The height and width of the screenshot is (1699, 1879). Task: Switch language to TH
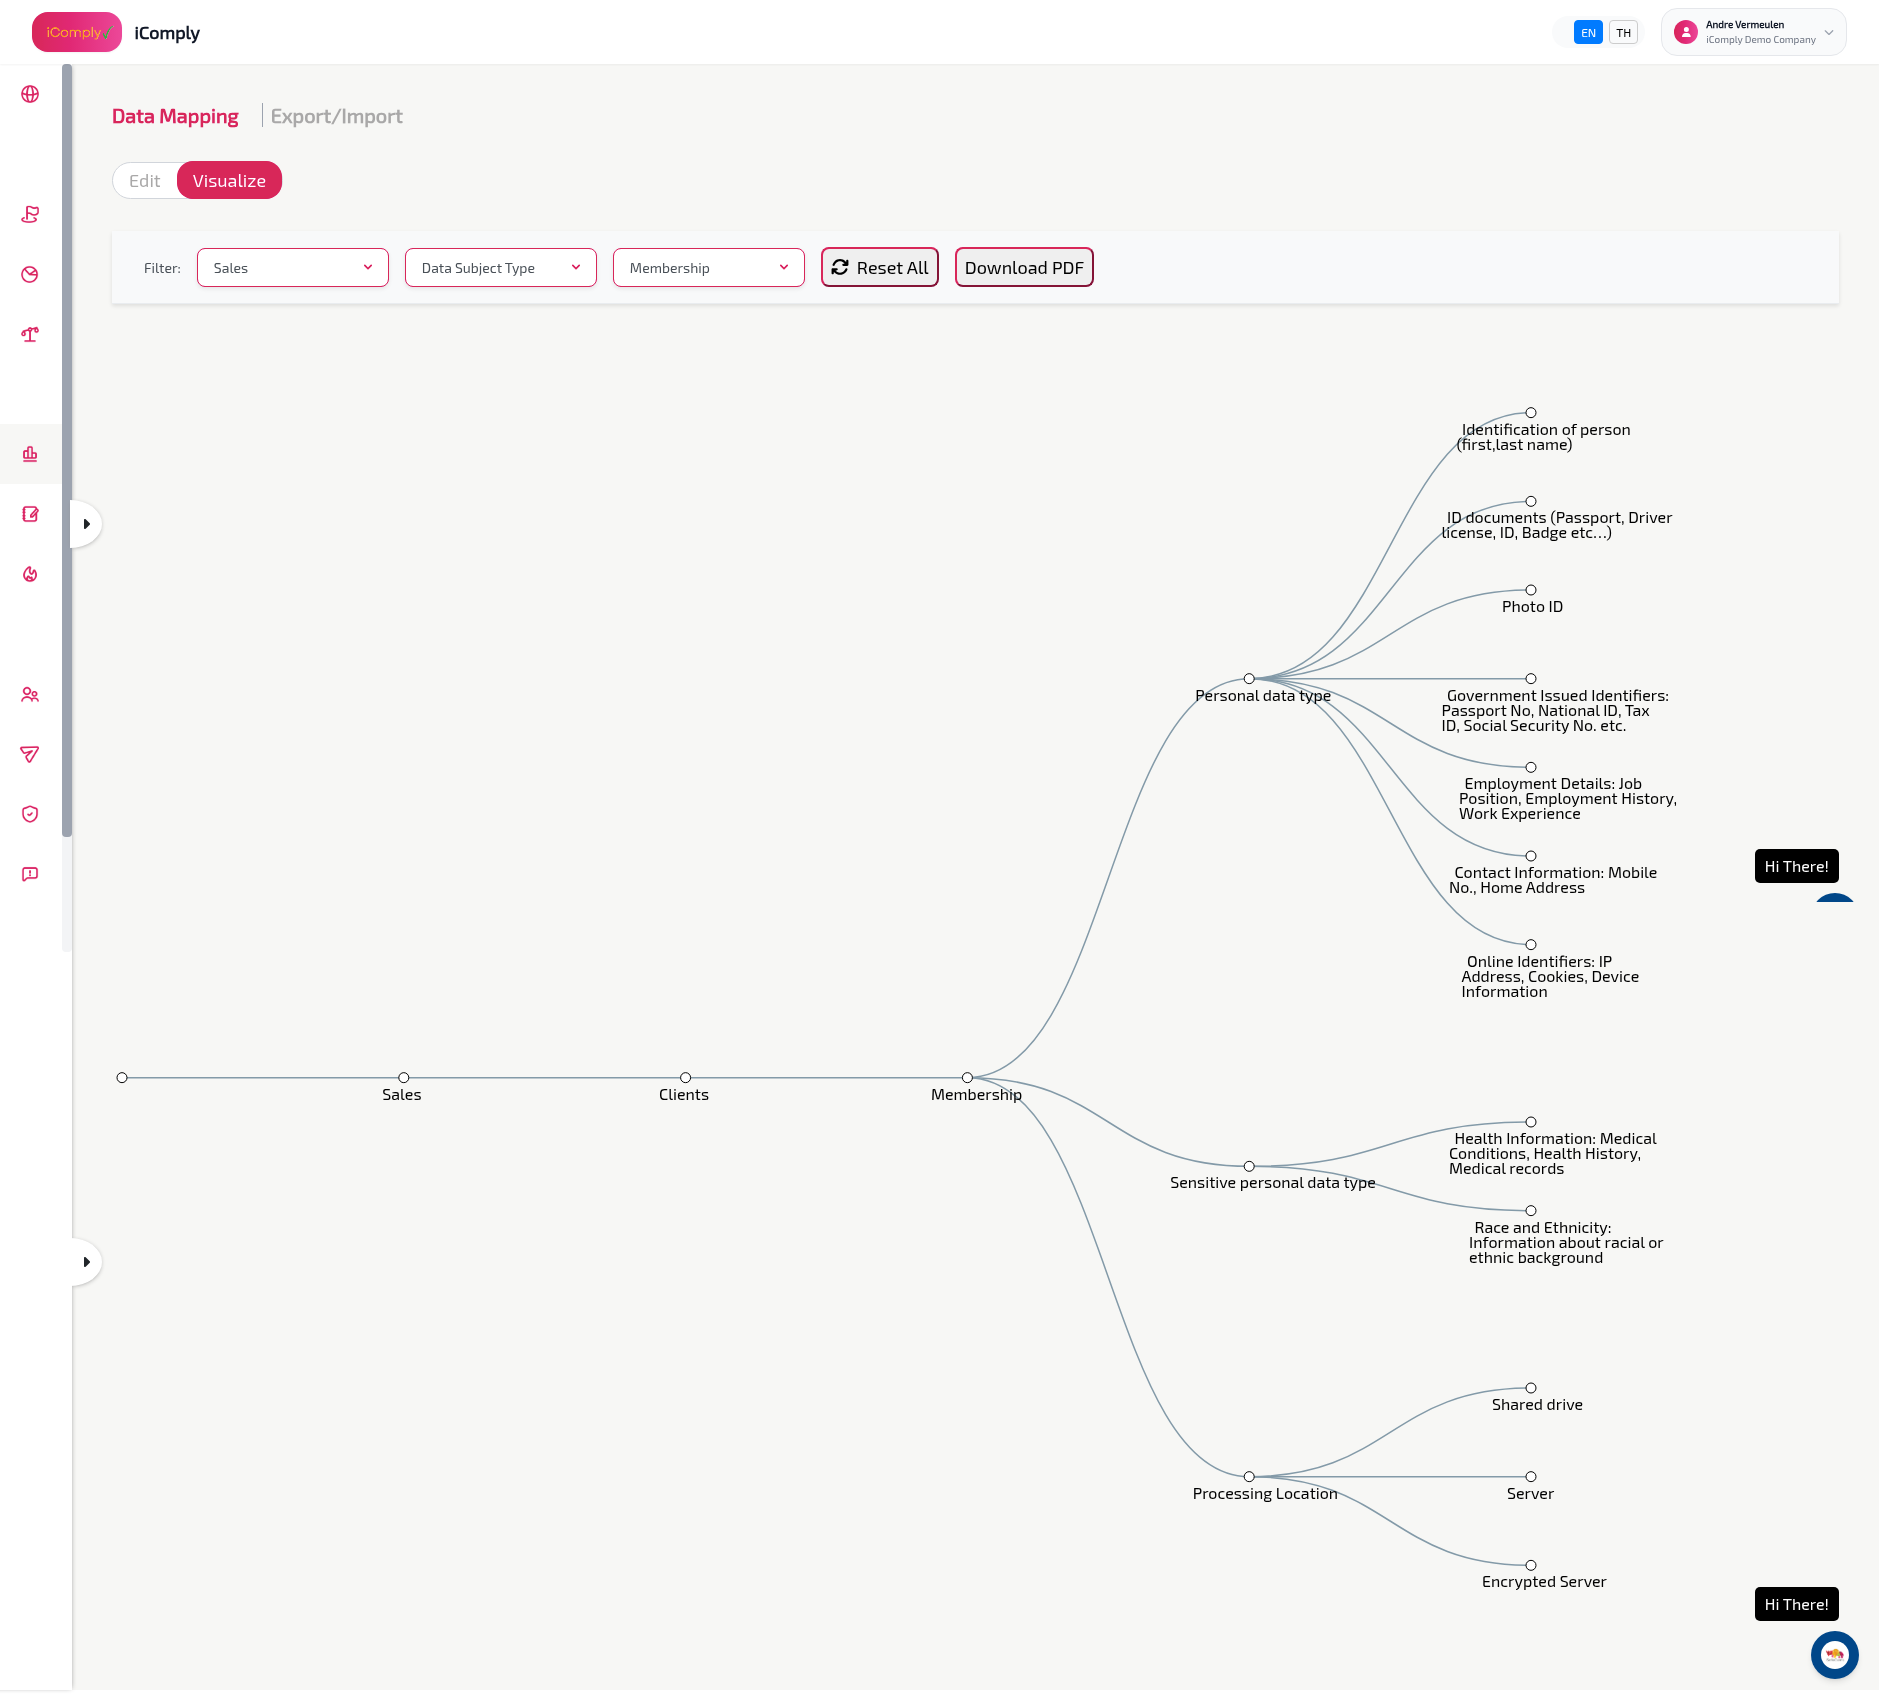pos(1623,32)
